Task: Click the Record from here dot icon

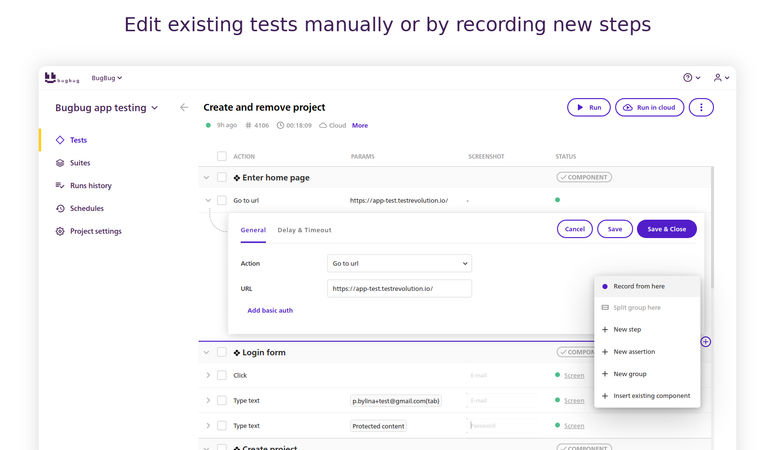Action: (x=604, y=286)
